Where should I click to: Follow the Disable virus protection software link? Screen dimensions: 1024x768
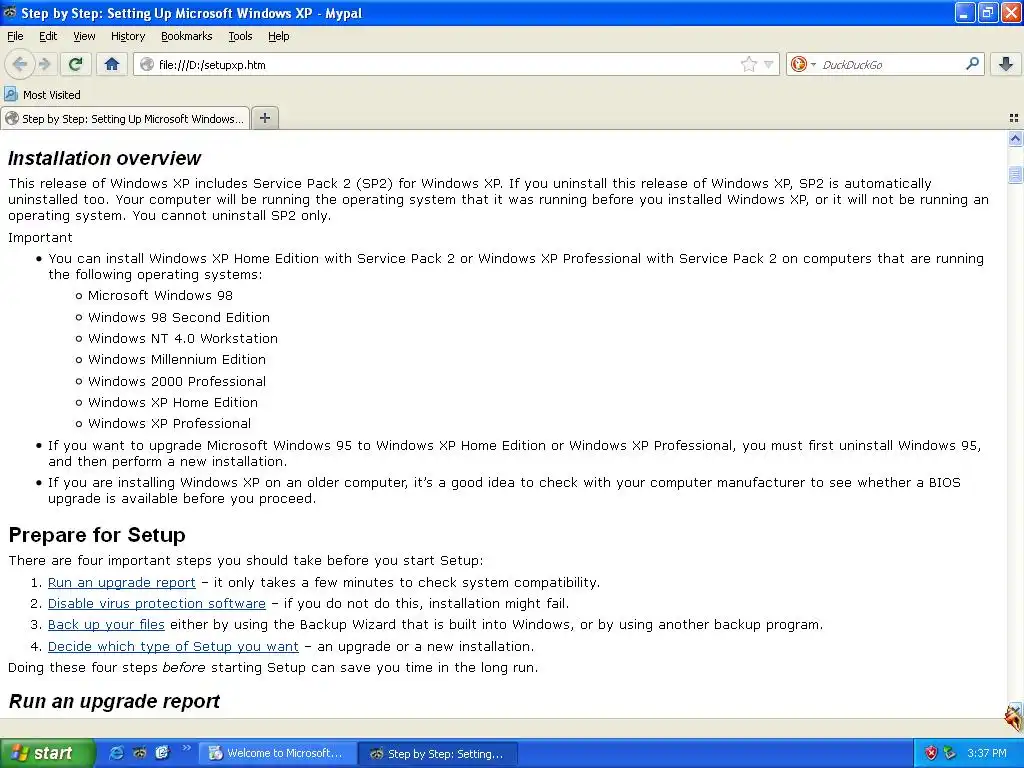[157, 603]
